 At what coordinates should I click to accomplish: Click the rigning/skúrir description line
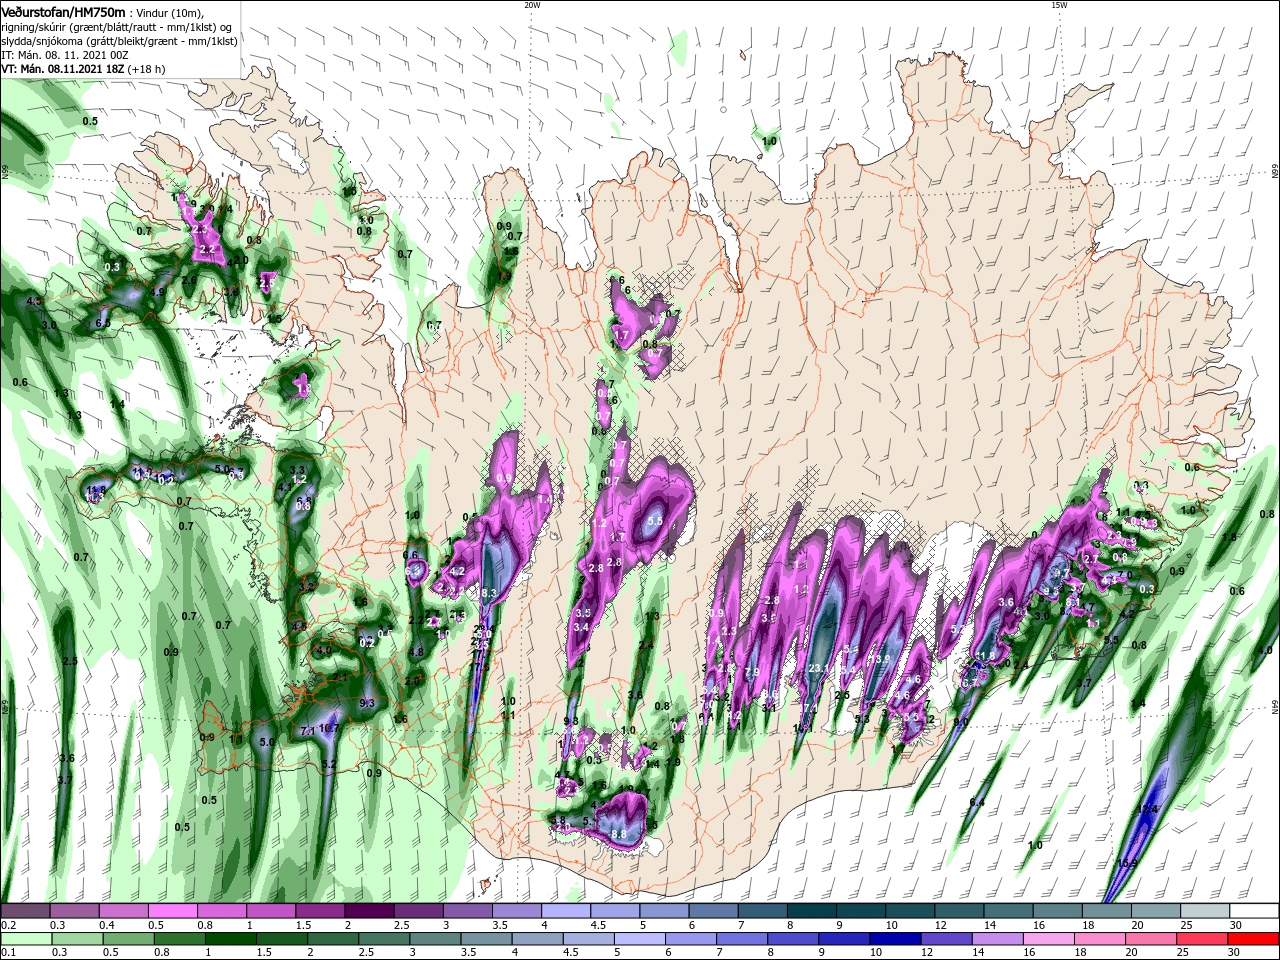point(118,27)
